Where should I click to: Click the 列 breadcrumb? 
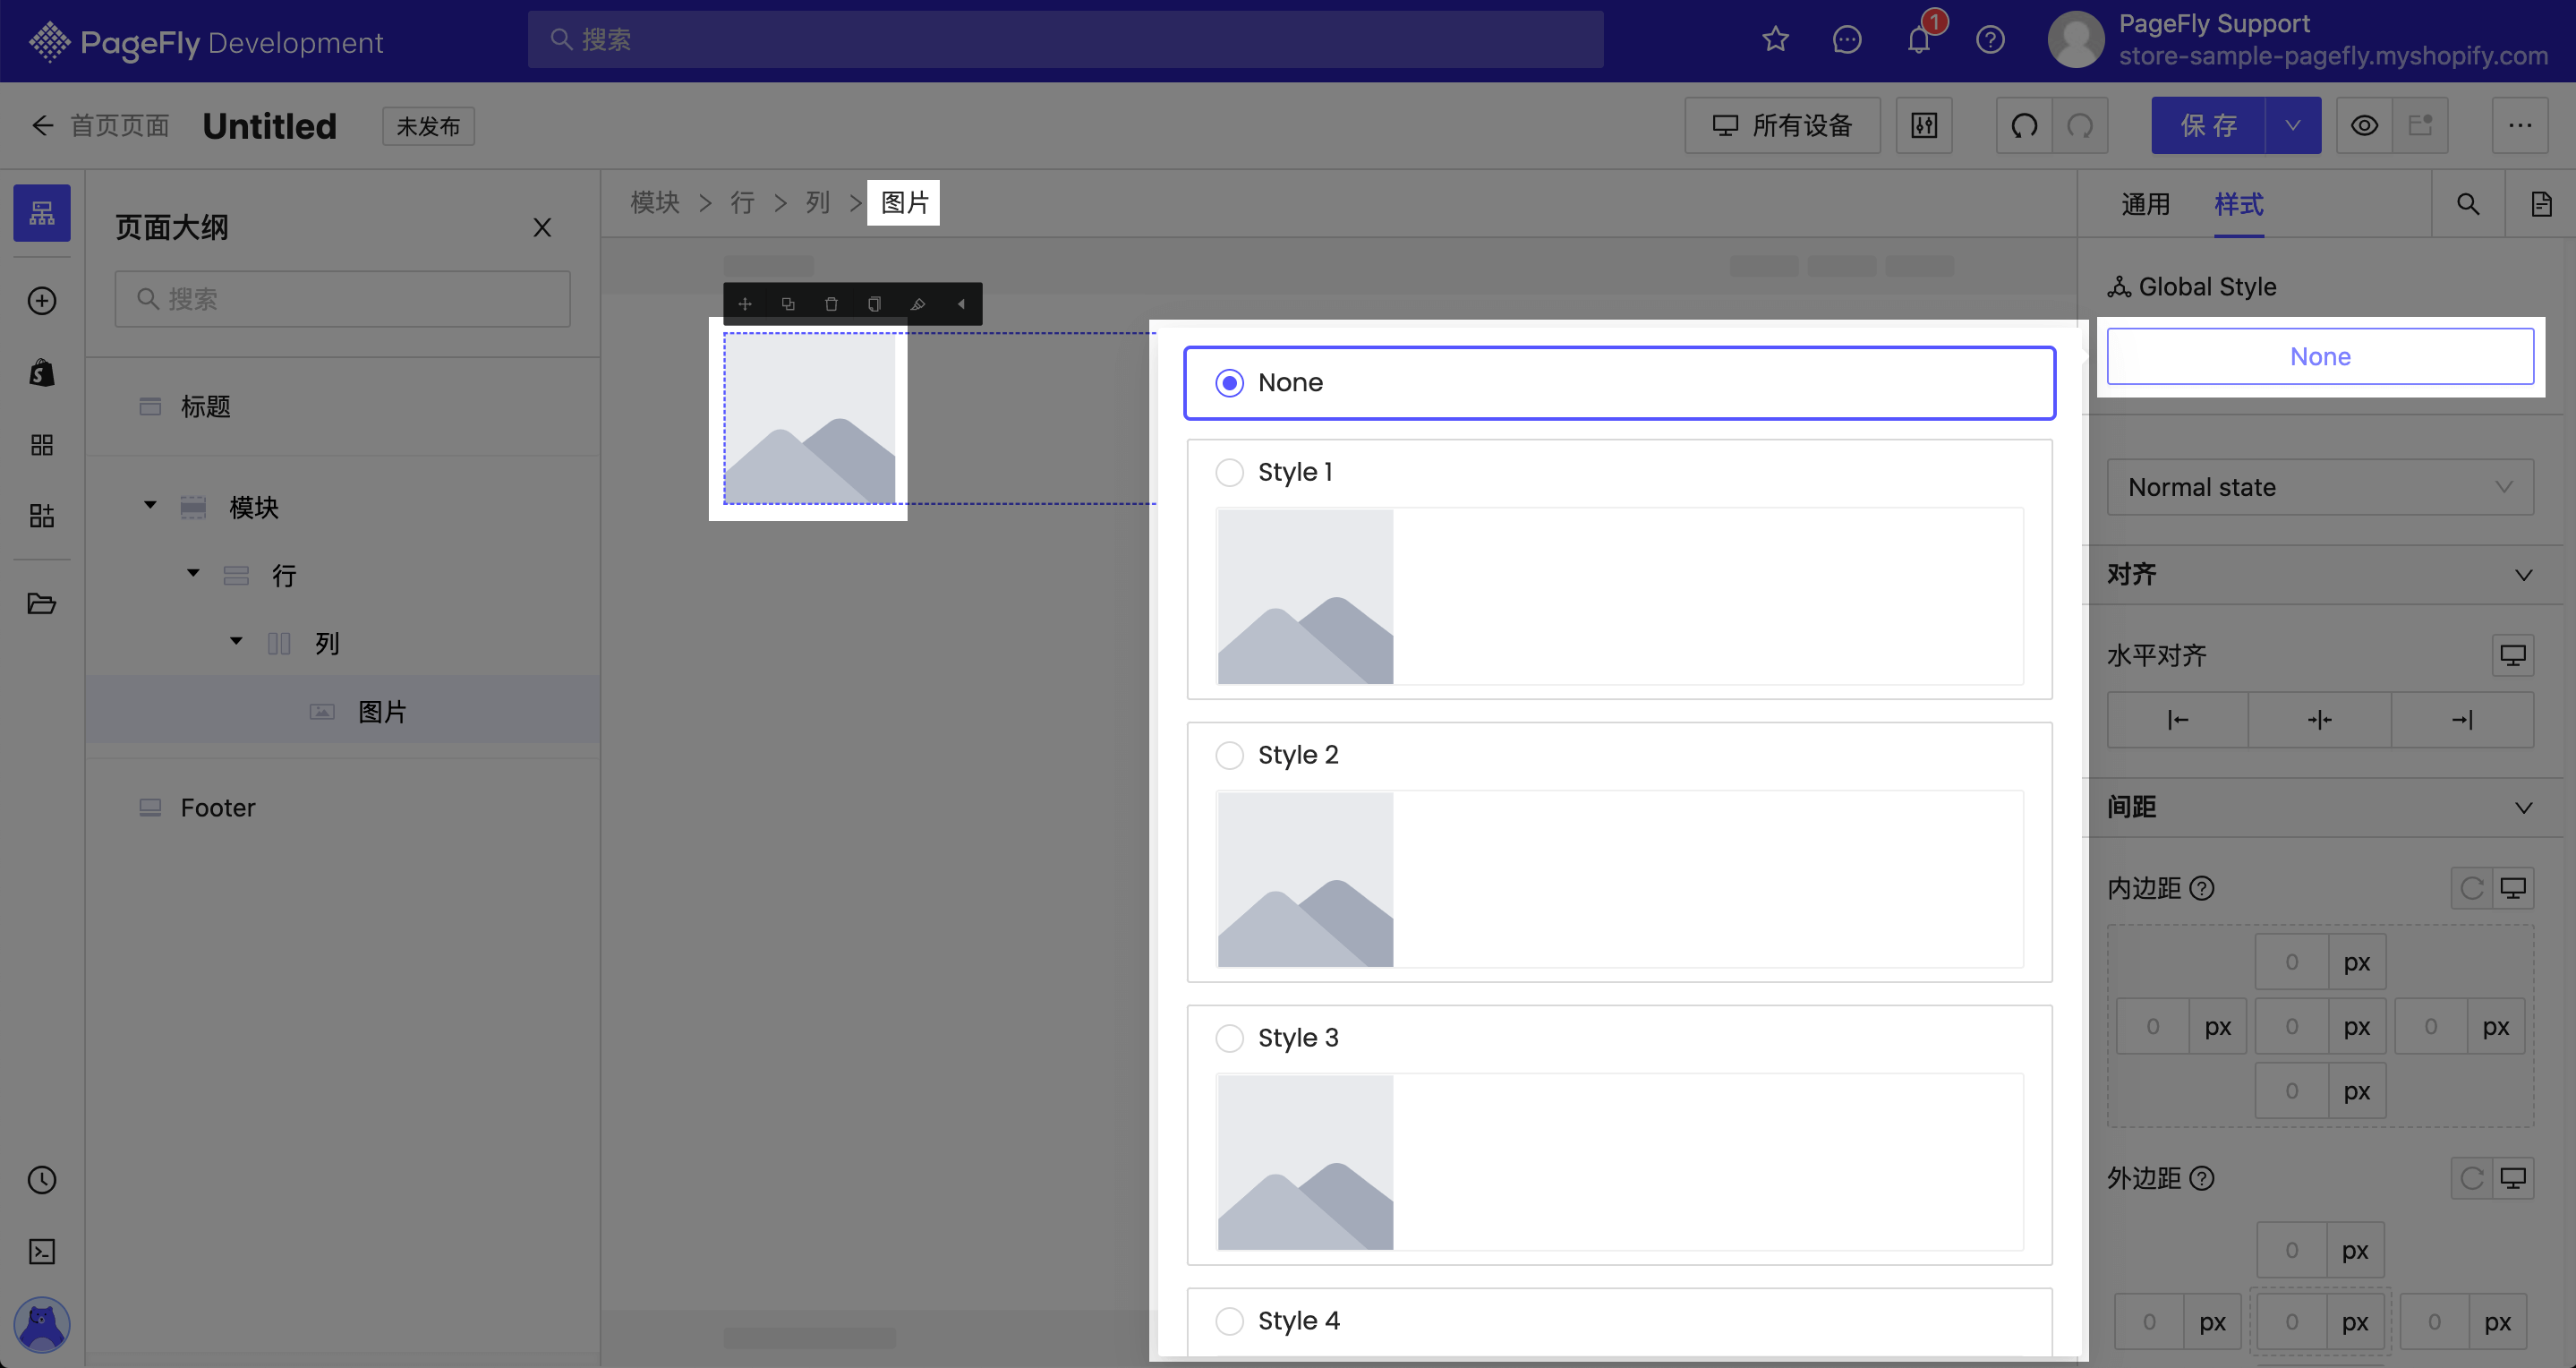point(818,203)
